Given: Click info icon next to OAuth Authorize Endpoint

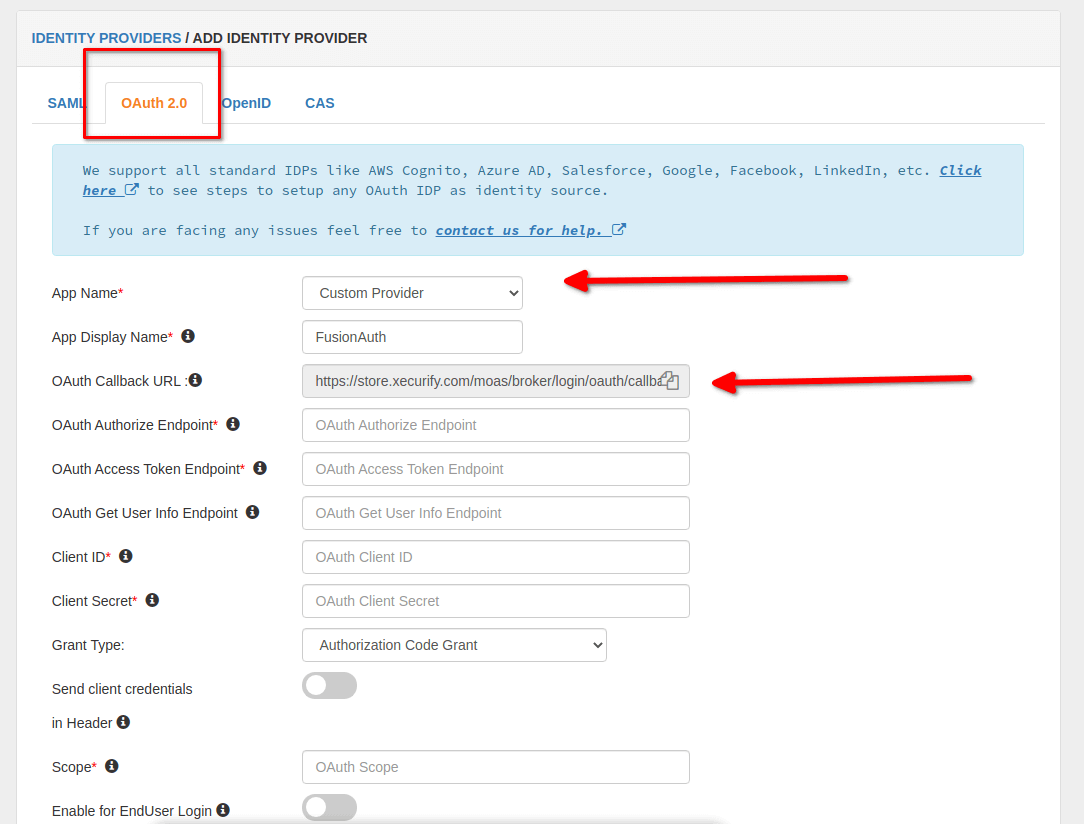Looking at the screenshot, I should click(x=233, y=424).
